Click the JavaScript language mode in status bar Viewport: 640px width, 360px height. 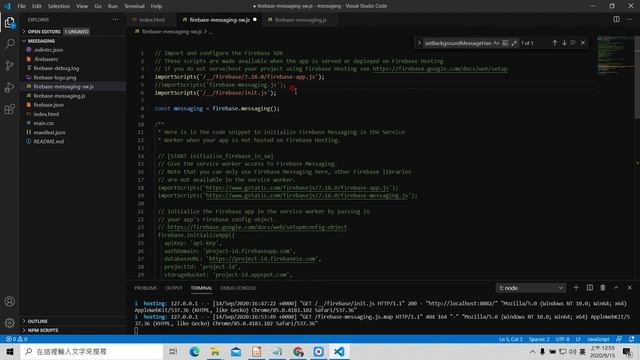click(x=598, y=339)
